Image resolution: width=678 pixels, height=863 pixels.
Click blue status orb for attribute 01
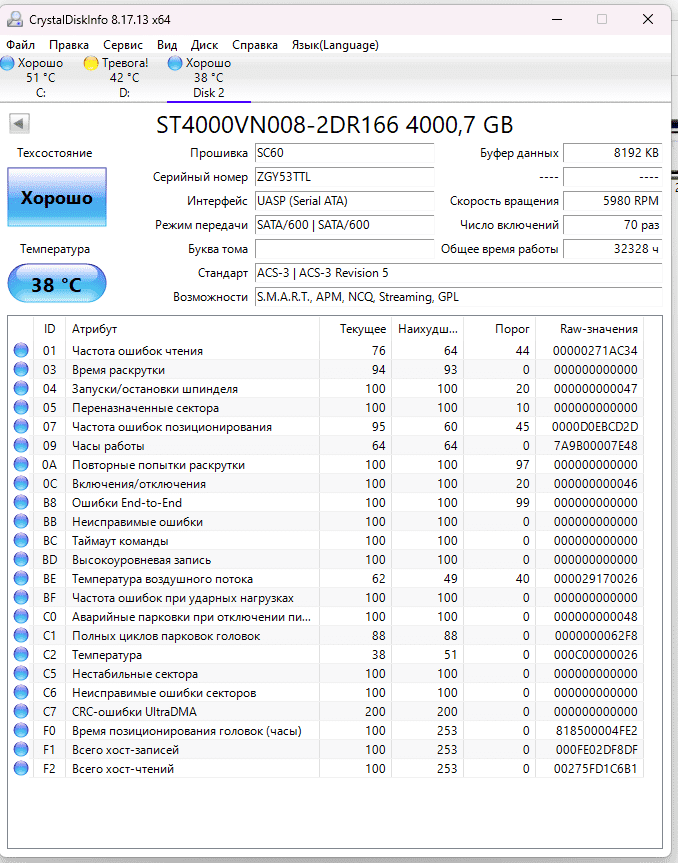point(21,351)
